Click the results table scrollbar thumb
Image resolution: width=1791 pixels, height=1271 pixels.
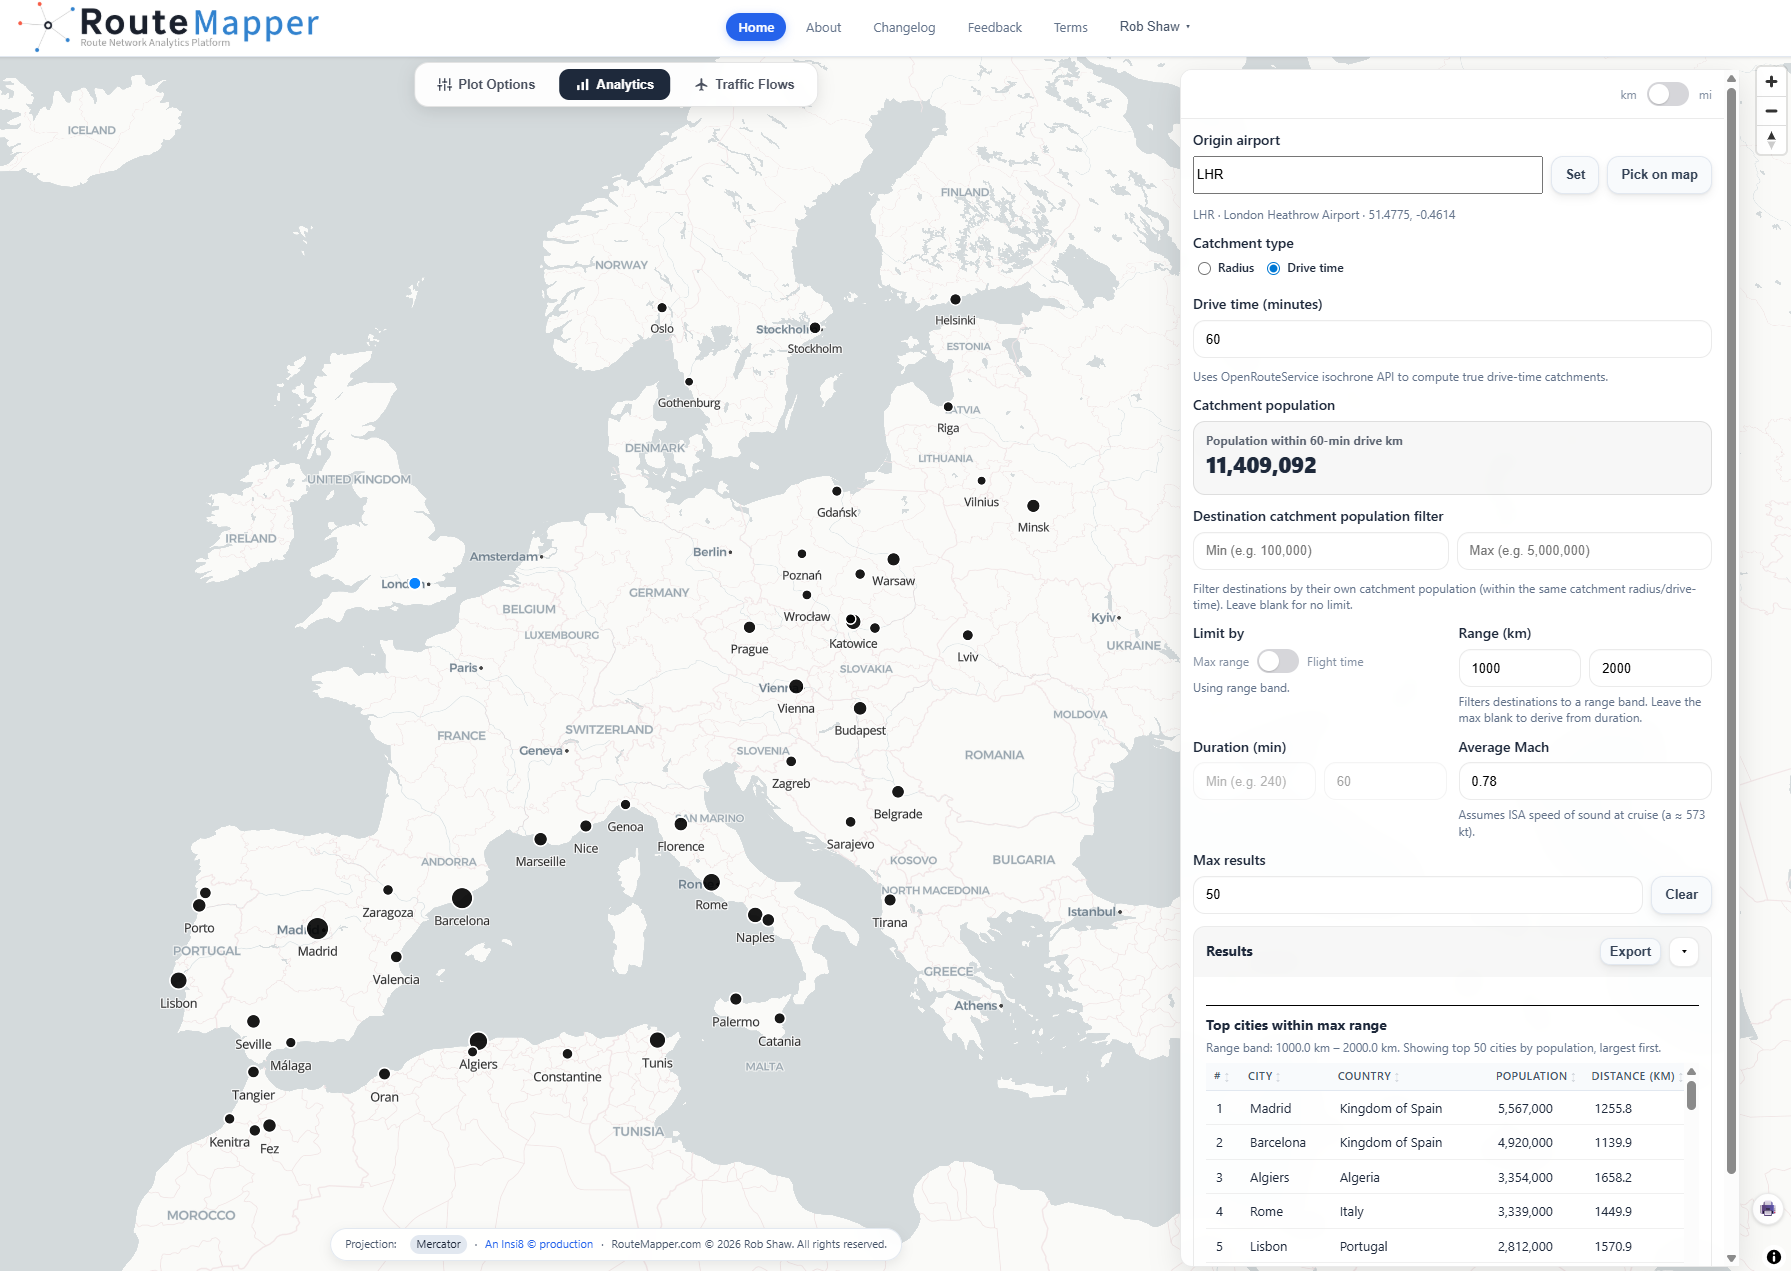pyautogui.click(x=1691, y=1095)
